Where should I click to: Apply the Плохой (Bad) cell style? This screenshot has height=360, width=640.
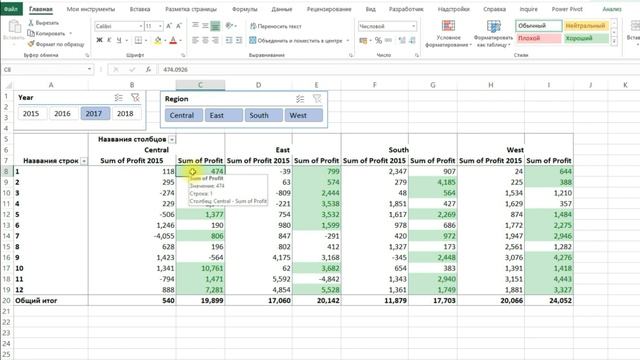coord(539,38)
